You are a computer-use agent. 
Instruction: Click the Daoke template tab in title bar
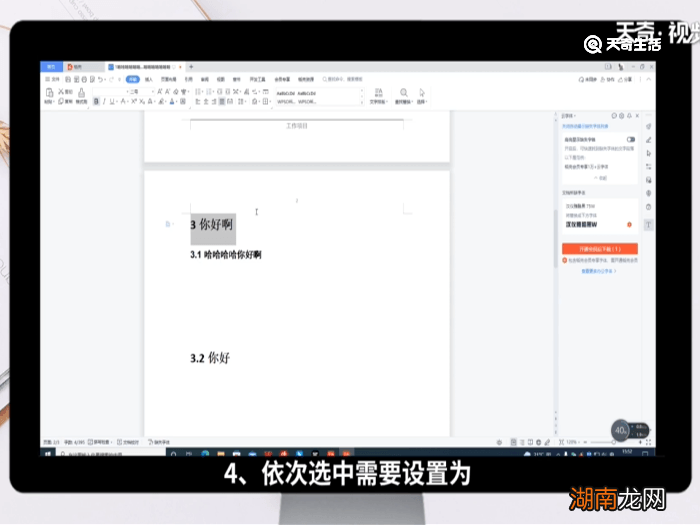(83, 67)
